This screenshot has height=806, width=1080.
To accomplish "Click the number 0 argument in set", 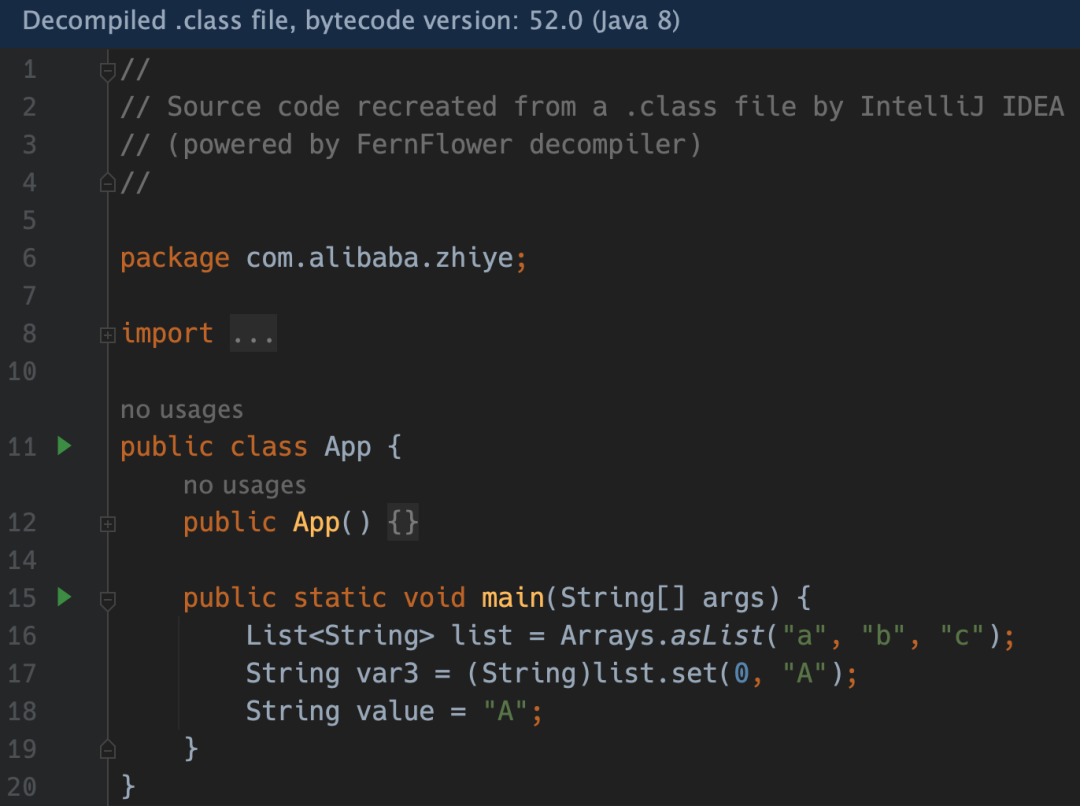I will pyautogui.click(x=741, y=674).
